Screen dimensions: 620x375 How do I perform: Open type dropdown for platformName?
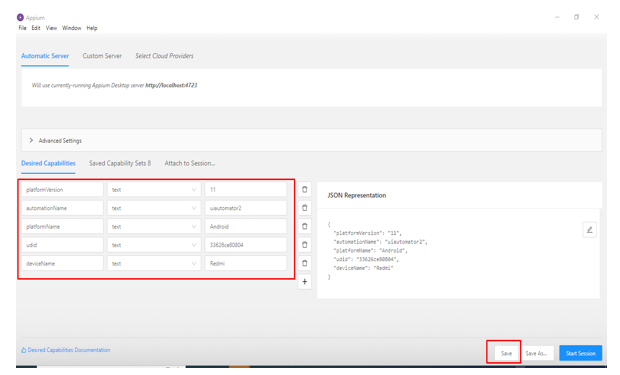click(153, 227)
